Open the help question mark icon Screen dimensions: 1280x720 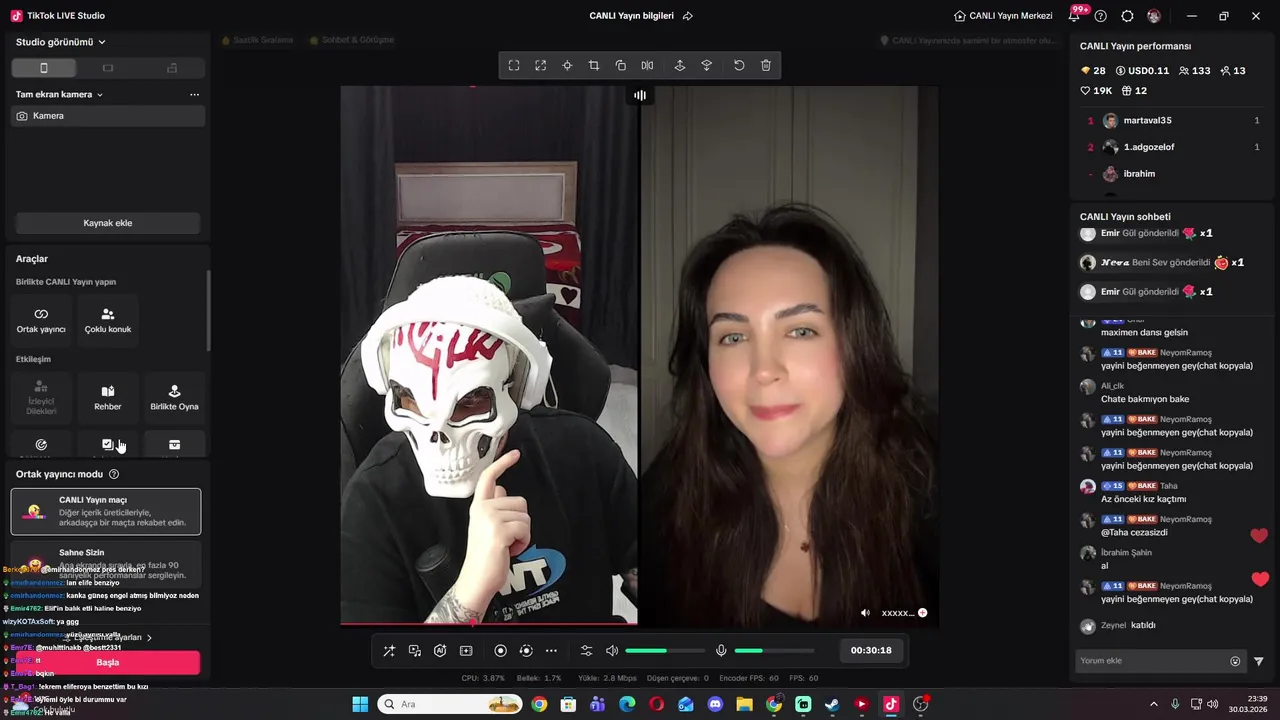pyautogui.click(x=1101, y=16)
